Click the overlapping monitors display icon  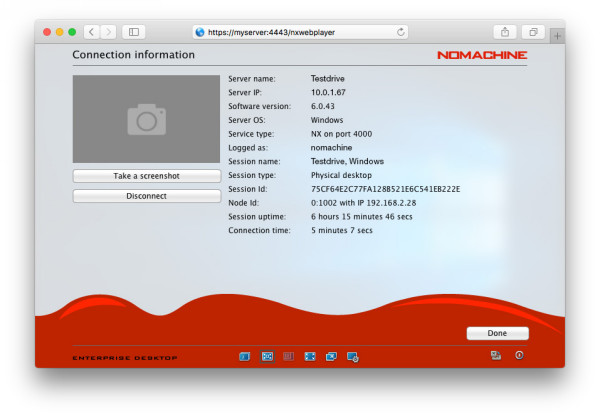[x=331, y=357]
